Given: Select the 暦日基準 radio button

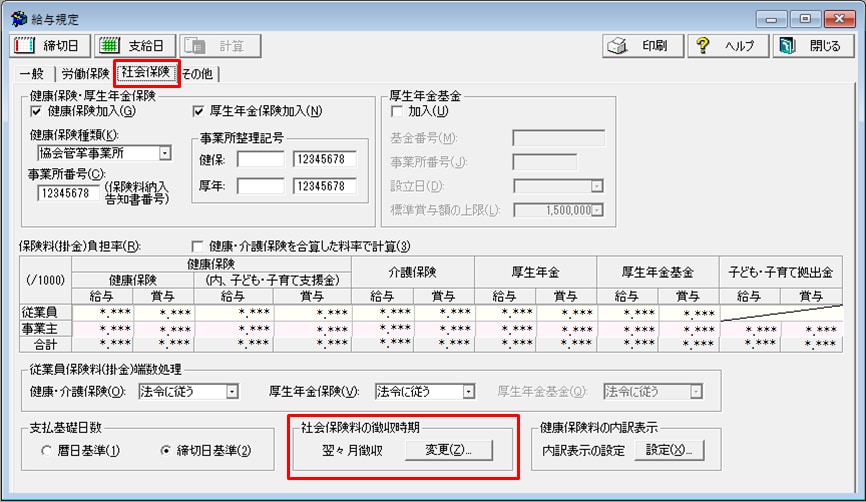Looking at the screenshot, I should coord(47,450).
